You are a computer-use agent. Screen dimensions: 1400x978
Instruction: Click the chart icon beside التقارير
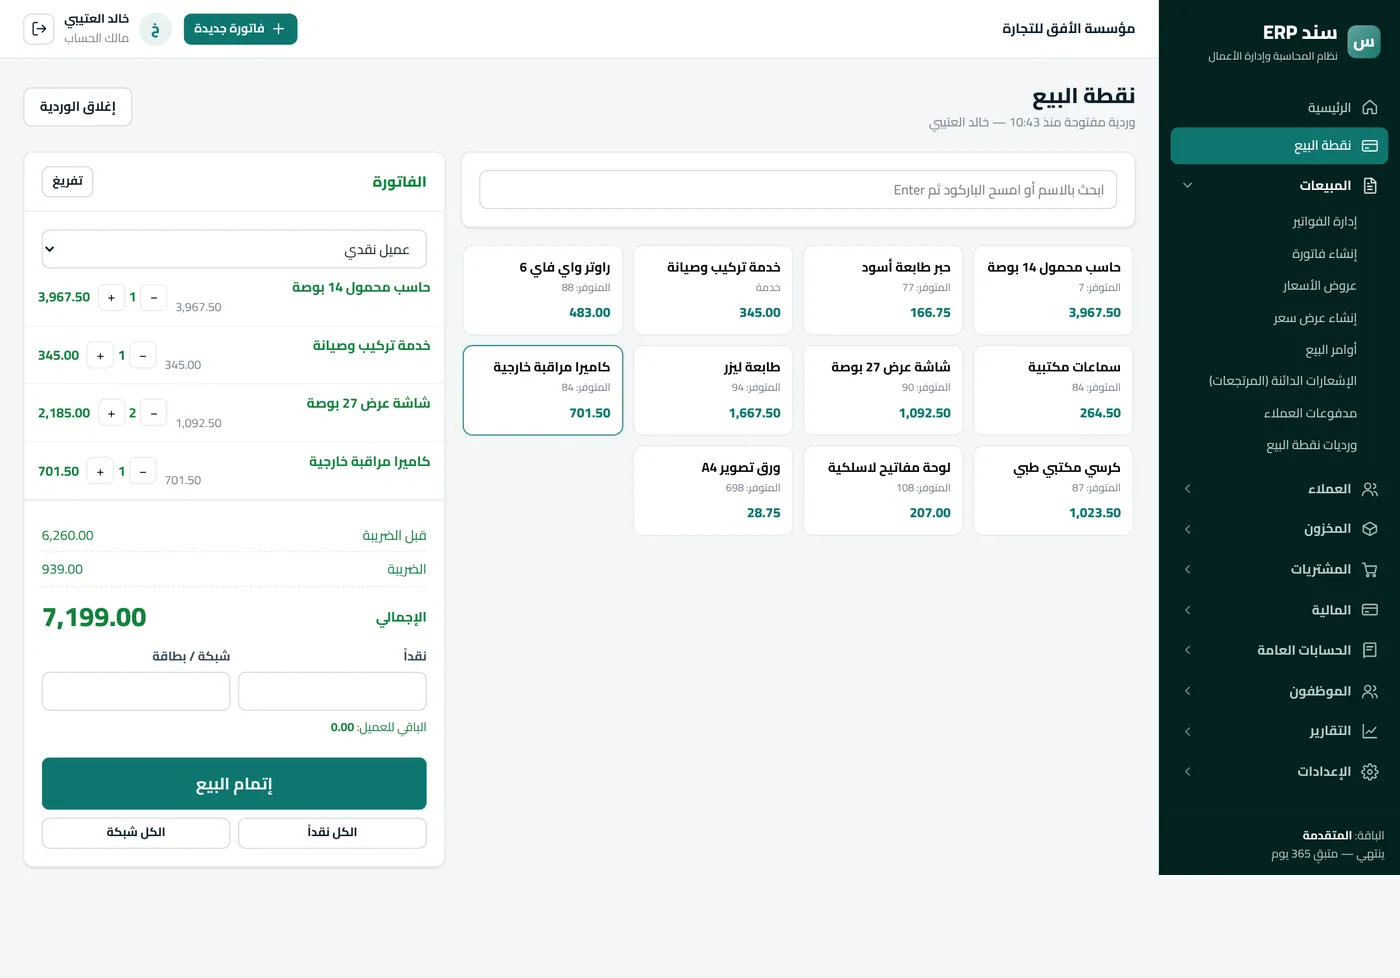coord(1370,731)
